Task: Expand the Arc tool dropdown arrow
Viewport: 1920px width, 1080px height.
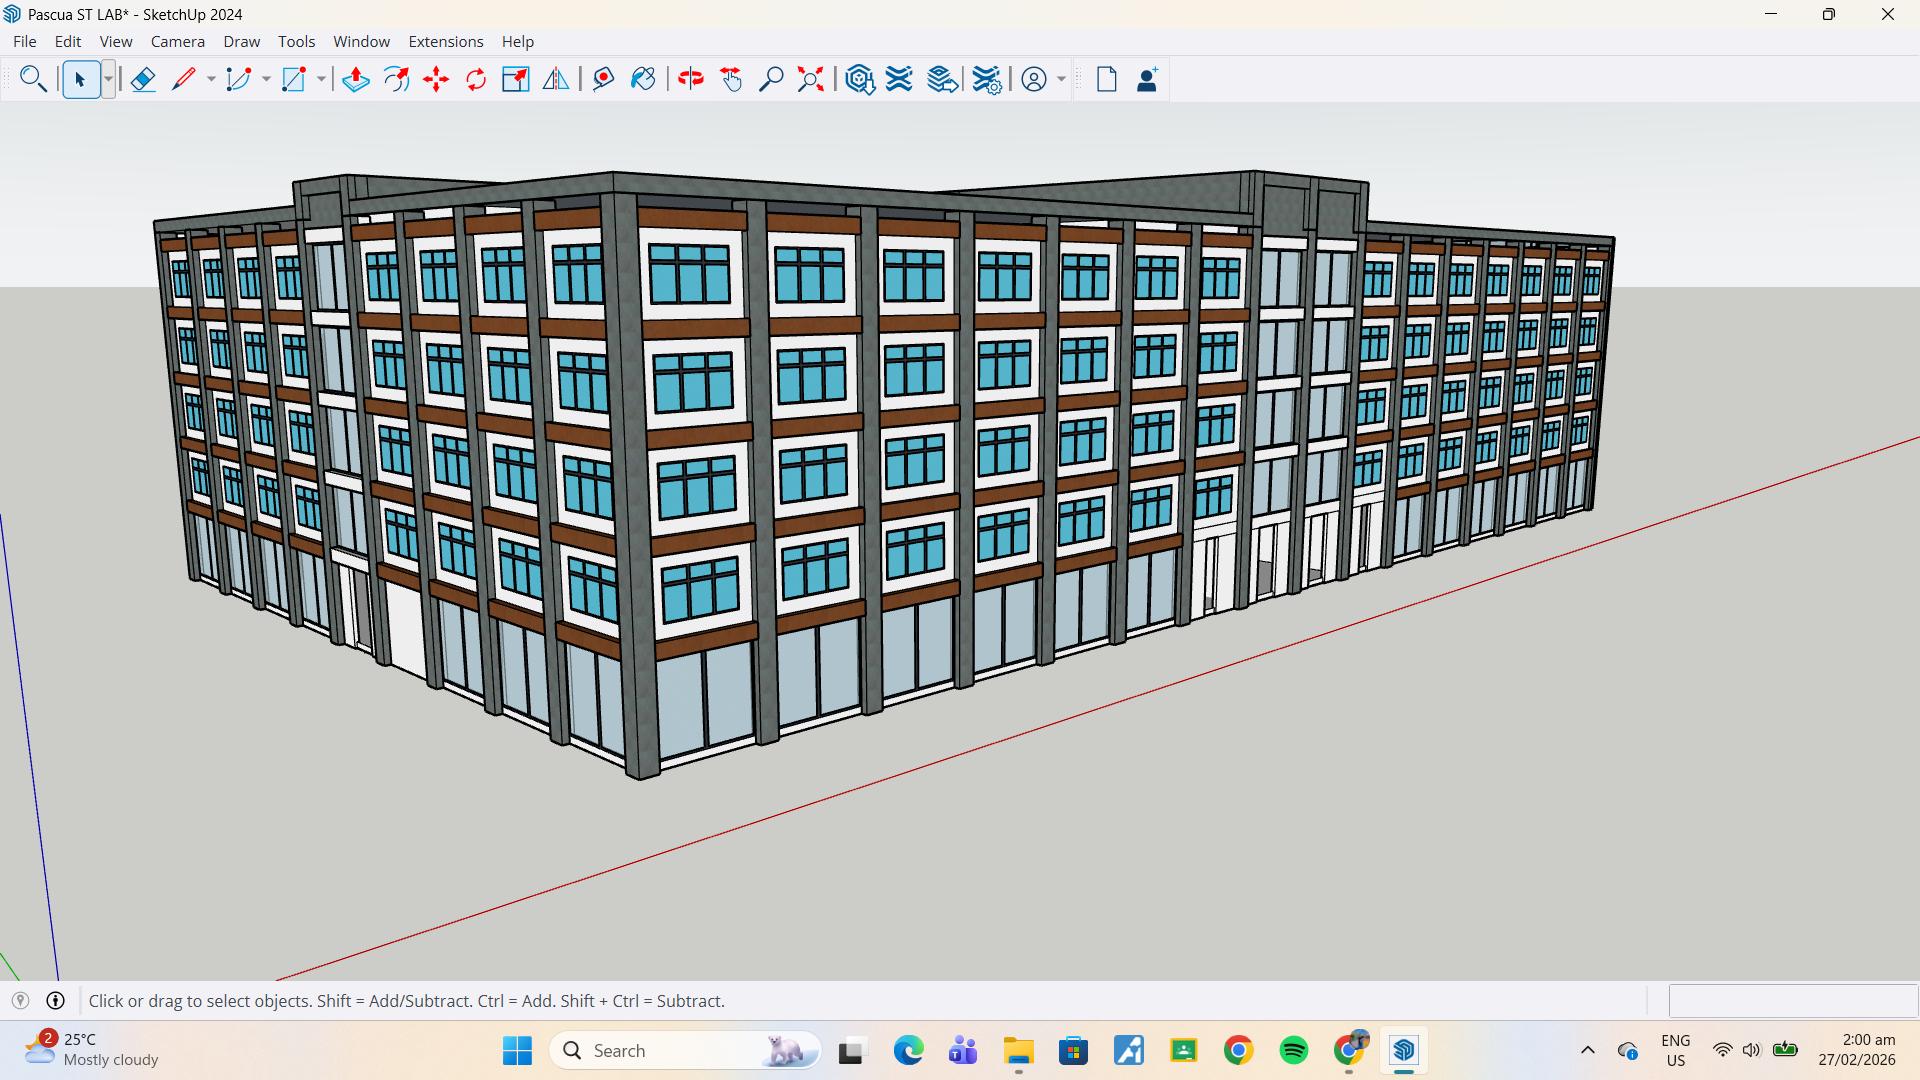Action: 266,79
